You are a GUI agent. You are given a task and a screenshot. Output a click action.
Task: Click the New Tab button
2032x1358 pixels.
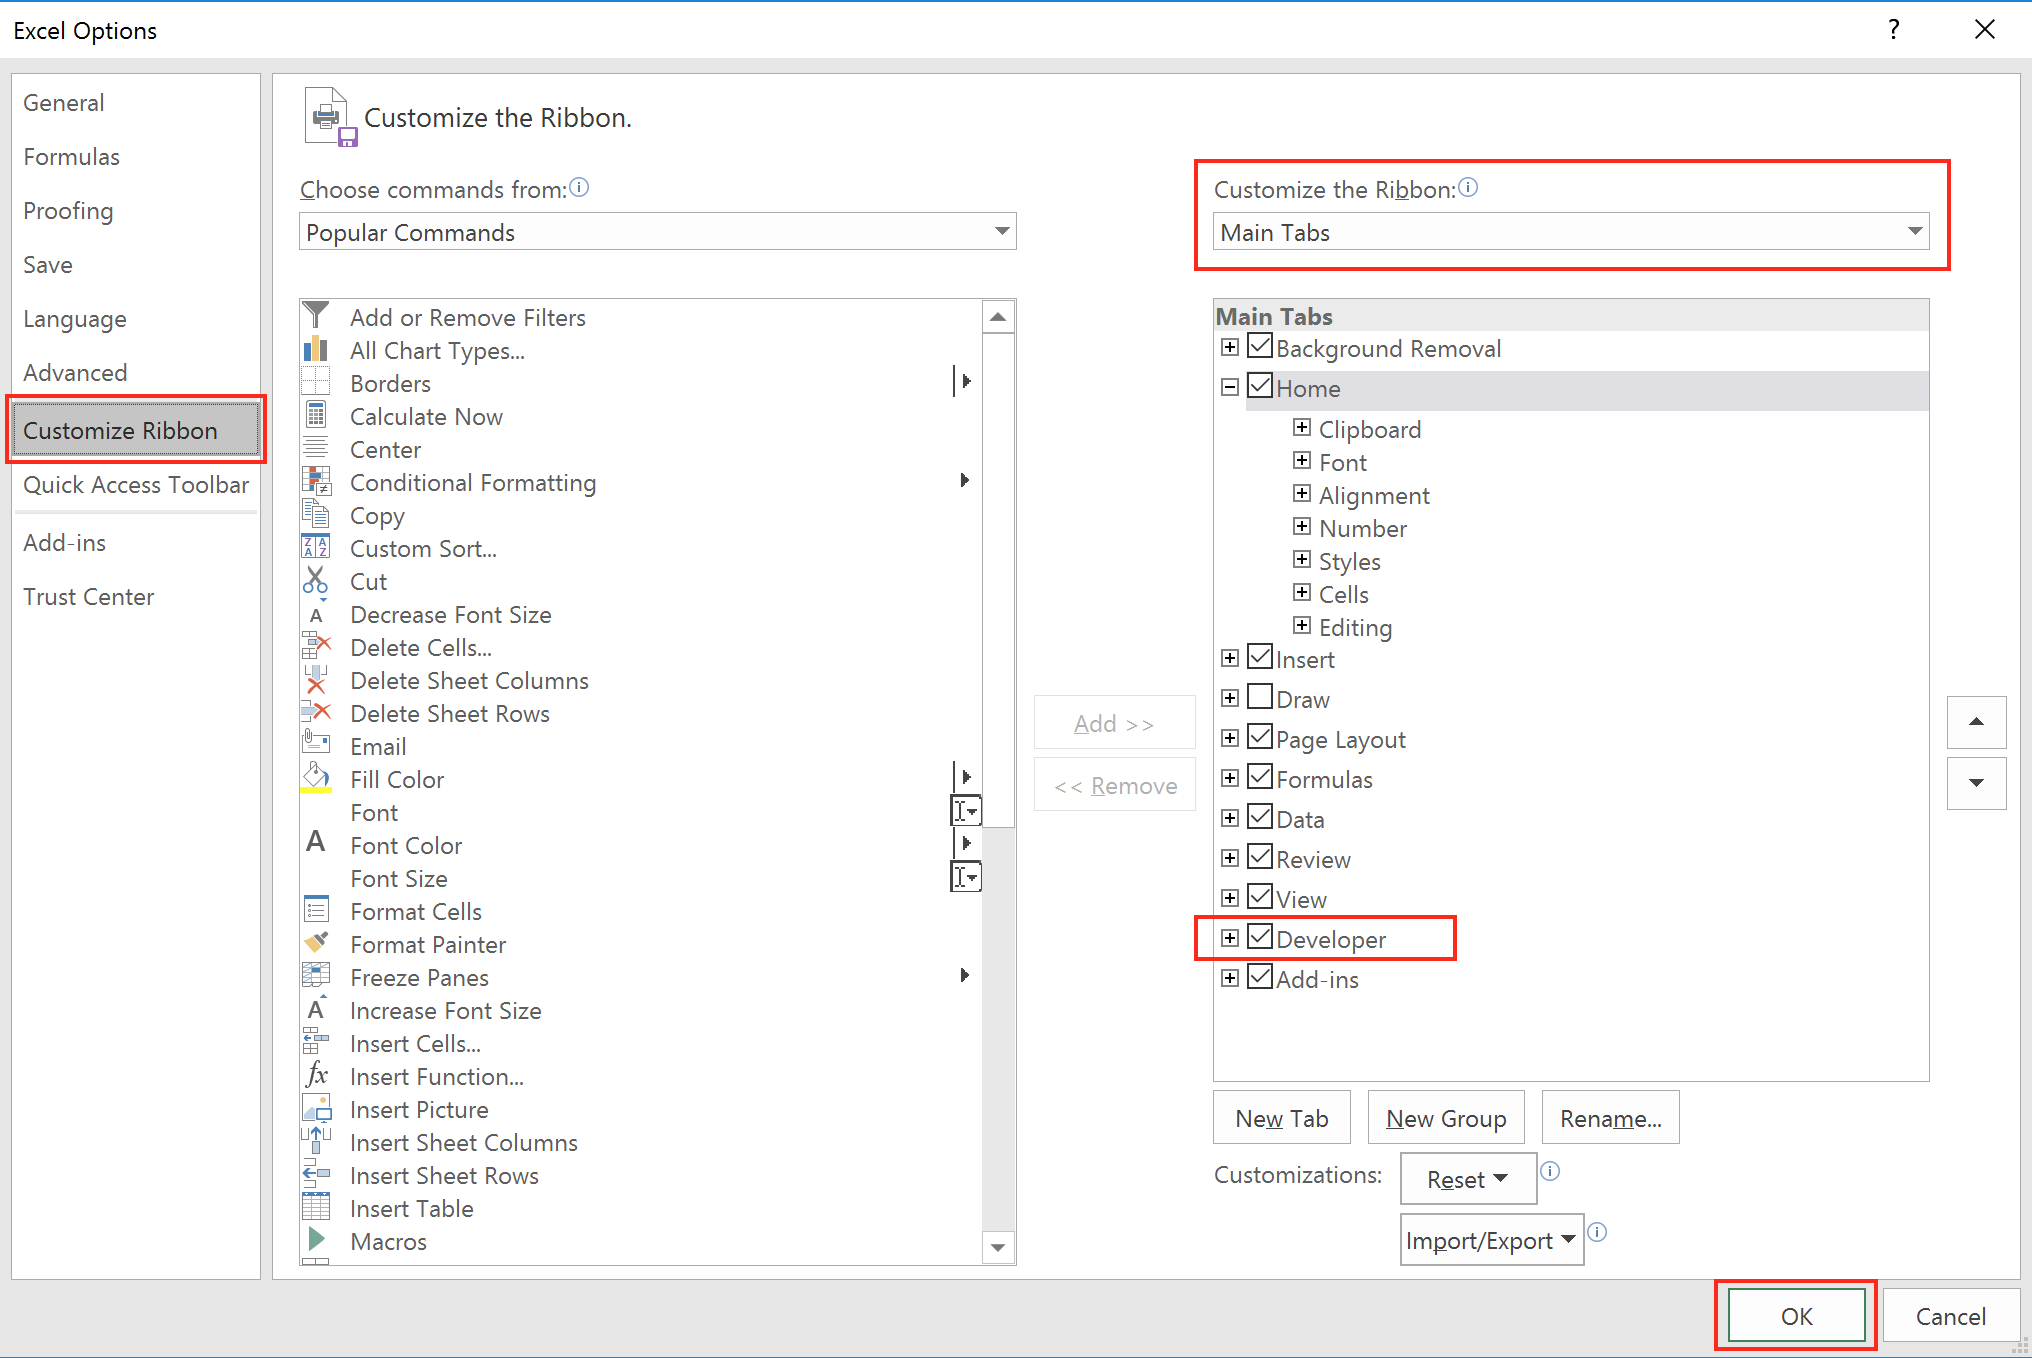pyautogui.click(x=1285, y=1119)
